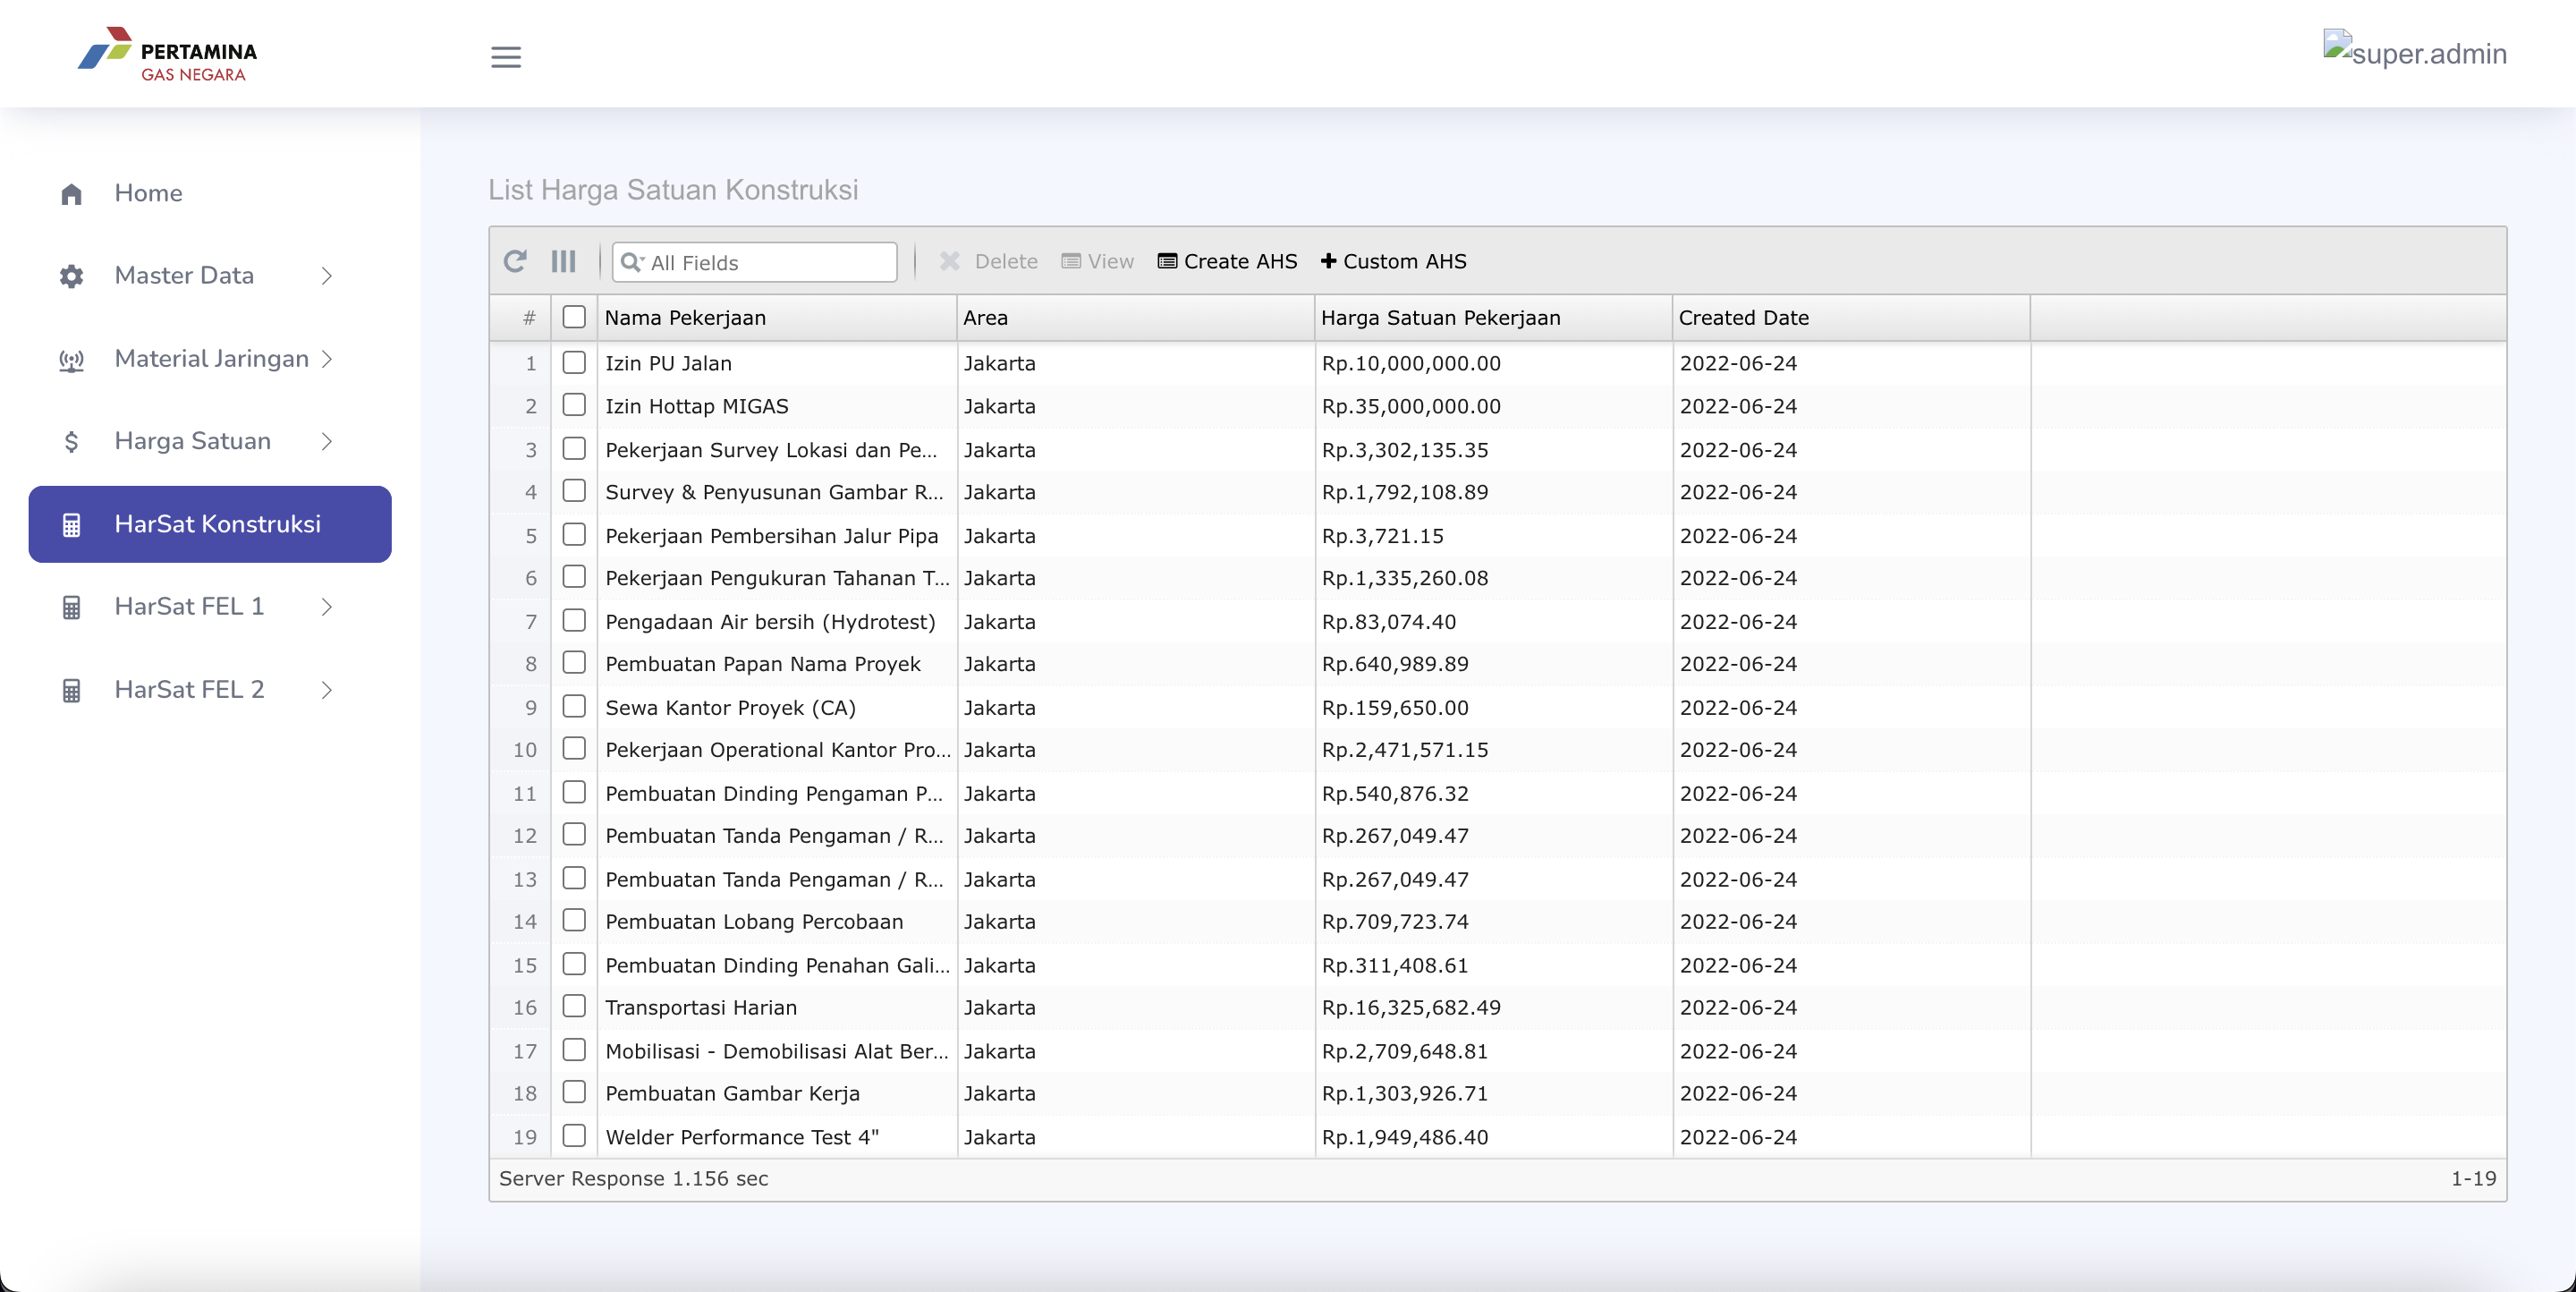Expand the HarSat FEL 1 chevron
The width and height of the screenshot is (2576, 1292).
[x=326, y=607]
